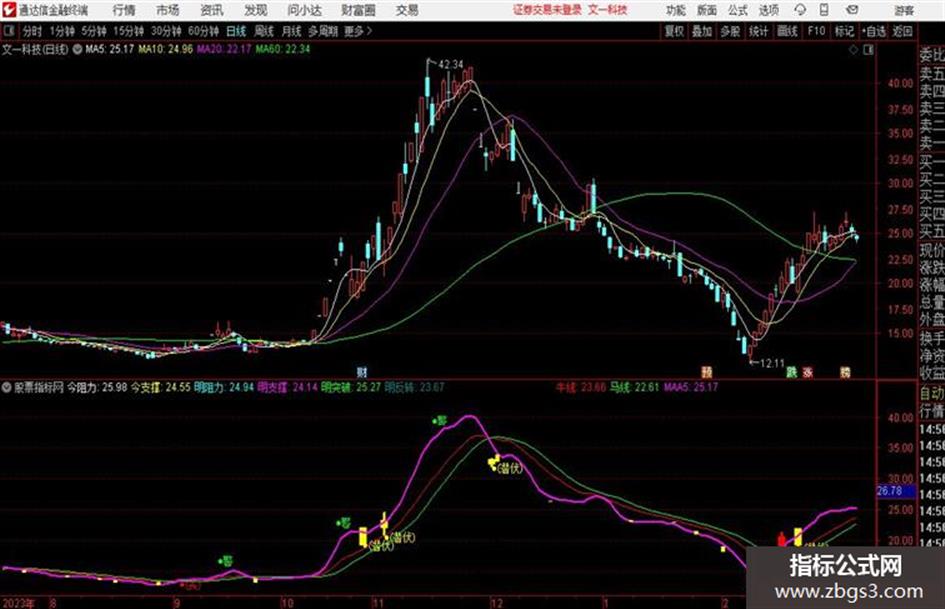Click the 文一科技(日线) chart title
Image resolution: width=945 pixels, height=609 pixels.
coord(36,49)
